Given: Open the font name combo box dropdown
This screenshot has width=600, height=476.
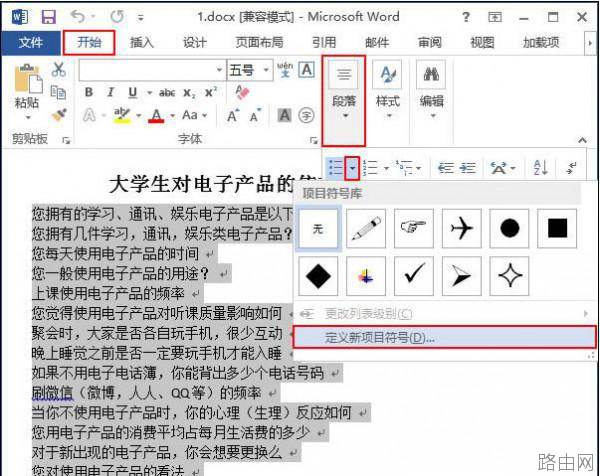Looking at the screenshot, I should click(219, 70).
